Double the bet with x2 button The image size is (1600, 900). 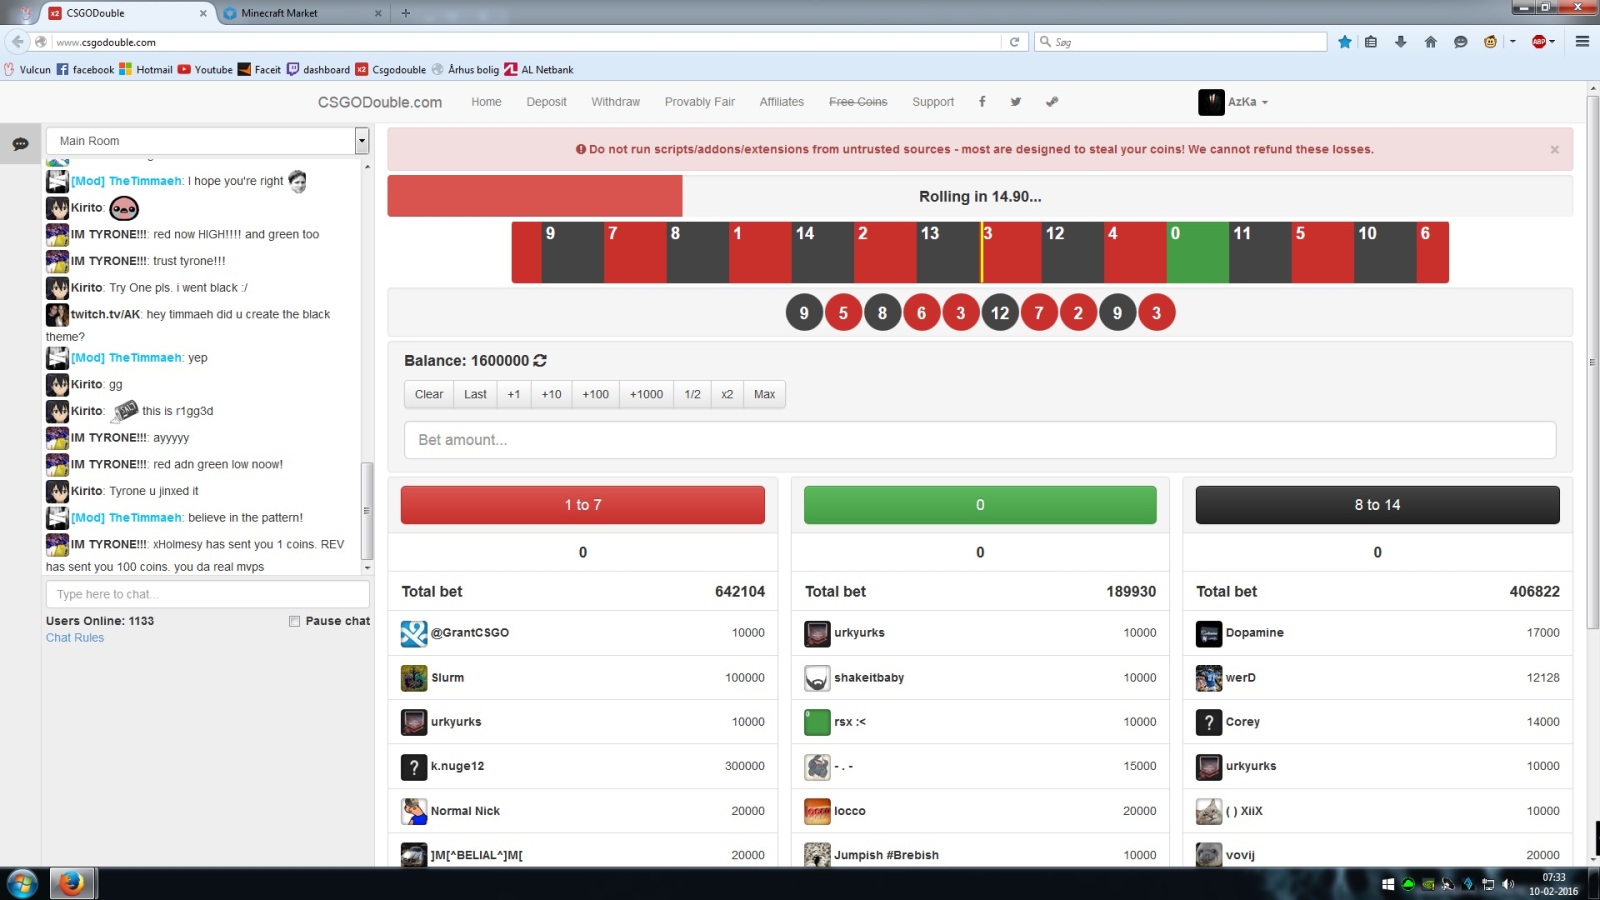click(x=727, y=394)
